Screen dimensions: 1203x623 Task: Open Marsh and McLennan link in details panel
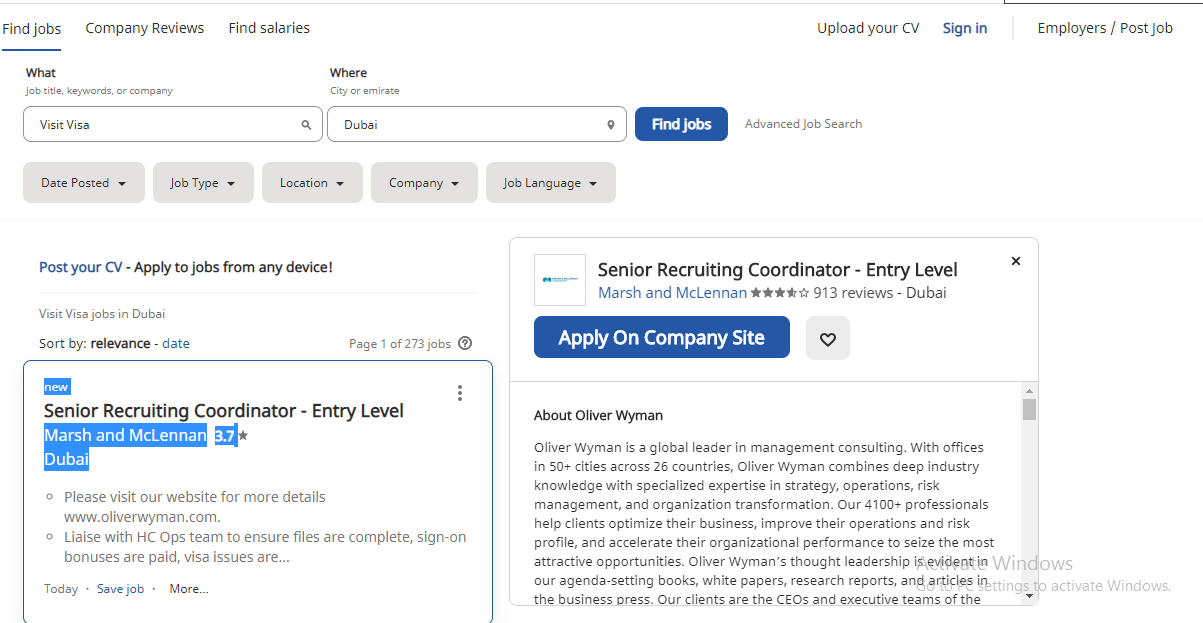[672, 293]
